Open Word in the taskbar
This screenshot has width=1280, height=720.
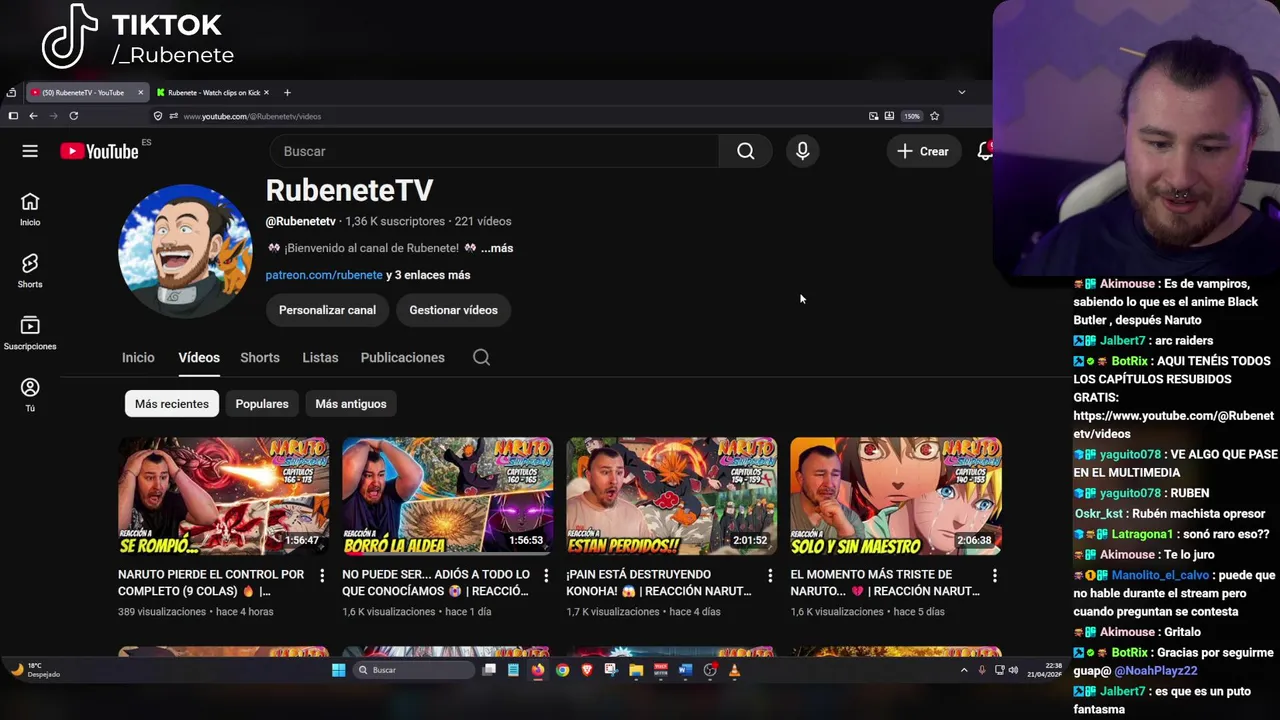685,670
